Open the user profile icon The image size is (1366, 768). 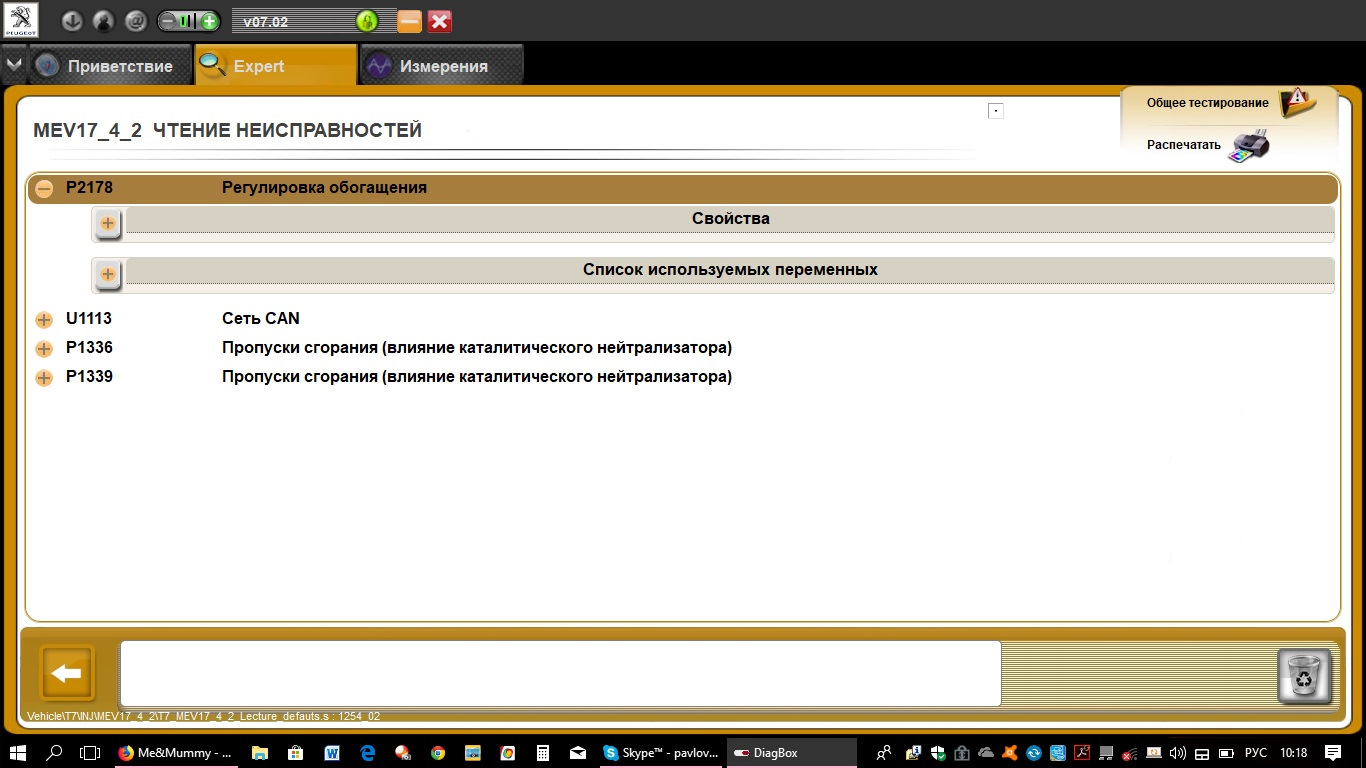[103, 21]
